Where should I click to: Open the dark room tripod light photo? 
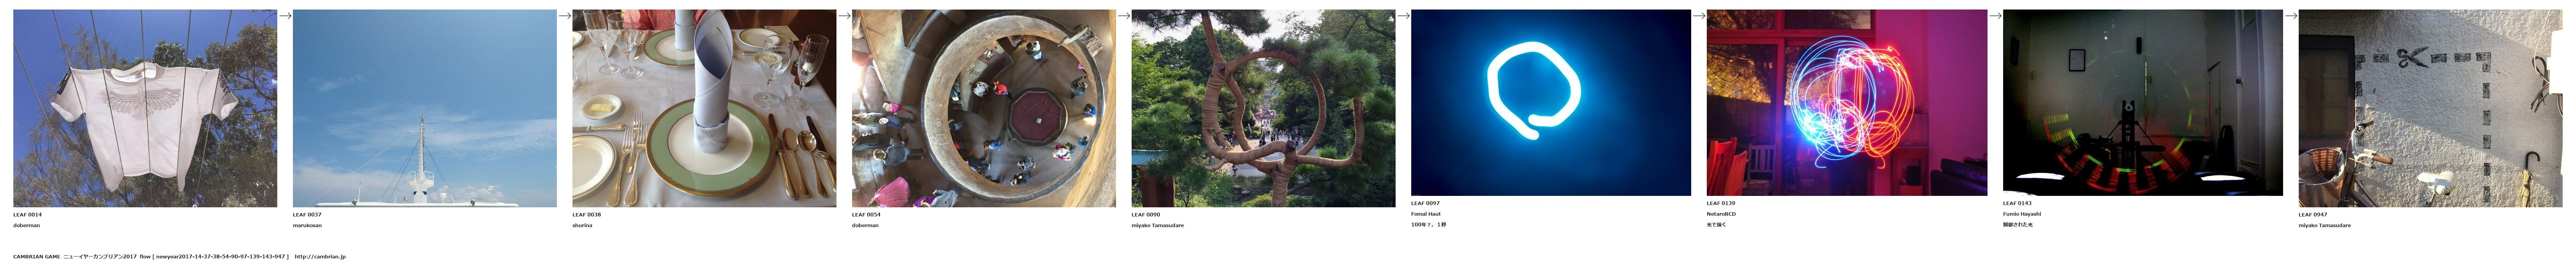point(2143,103)
